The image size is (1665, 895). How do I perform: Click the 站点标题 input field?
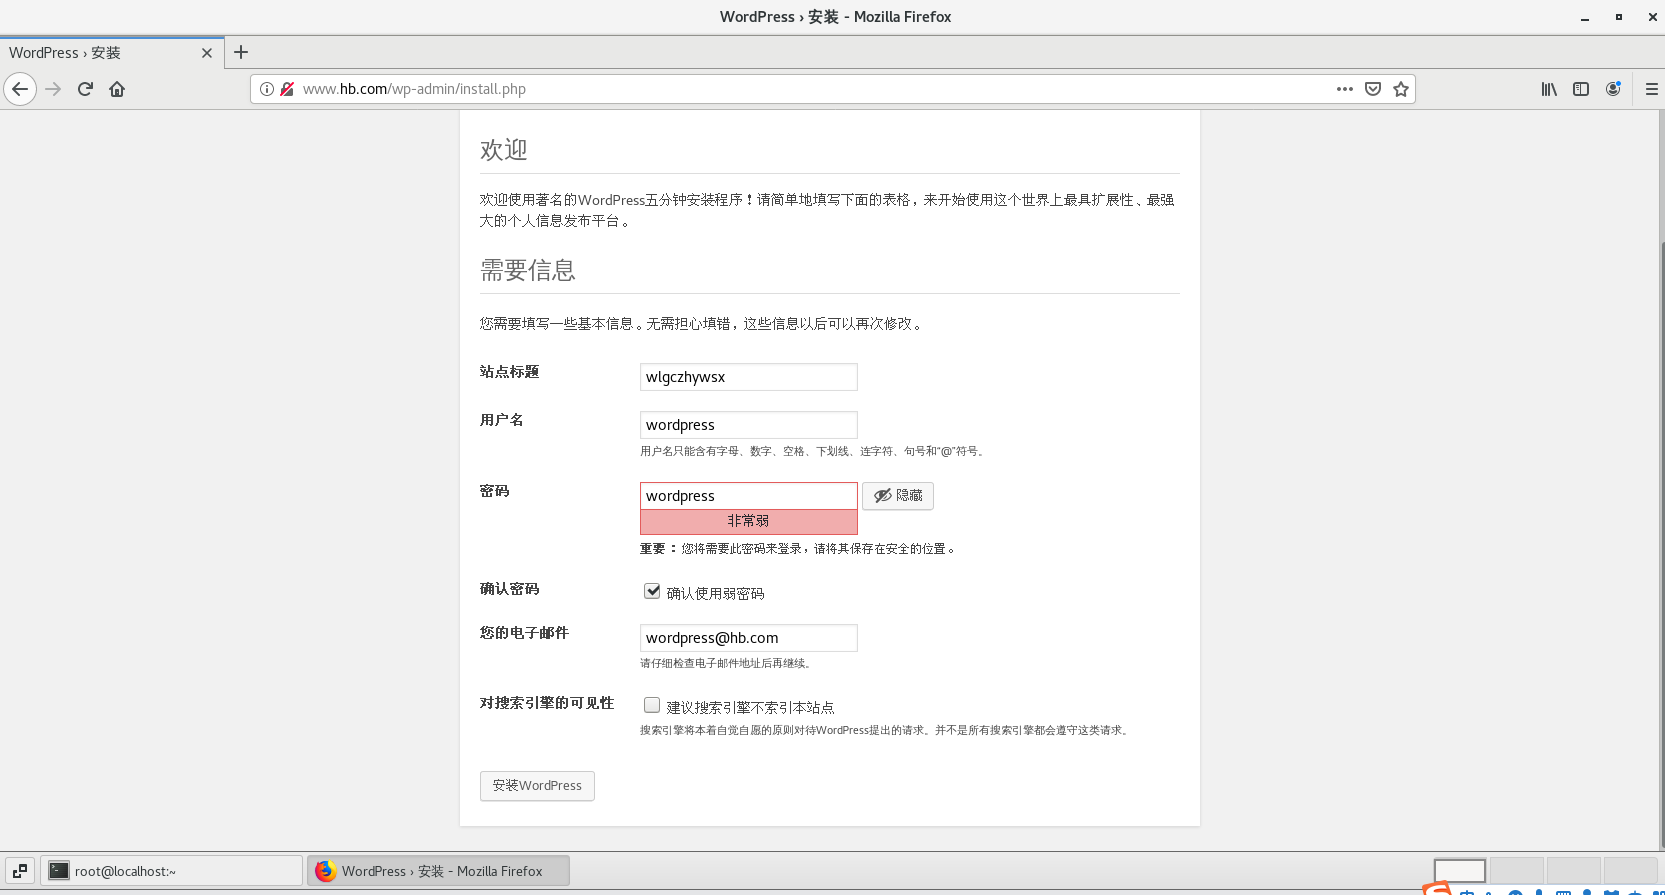click(x=749, y=377)
